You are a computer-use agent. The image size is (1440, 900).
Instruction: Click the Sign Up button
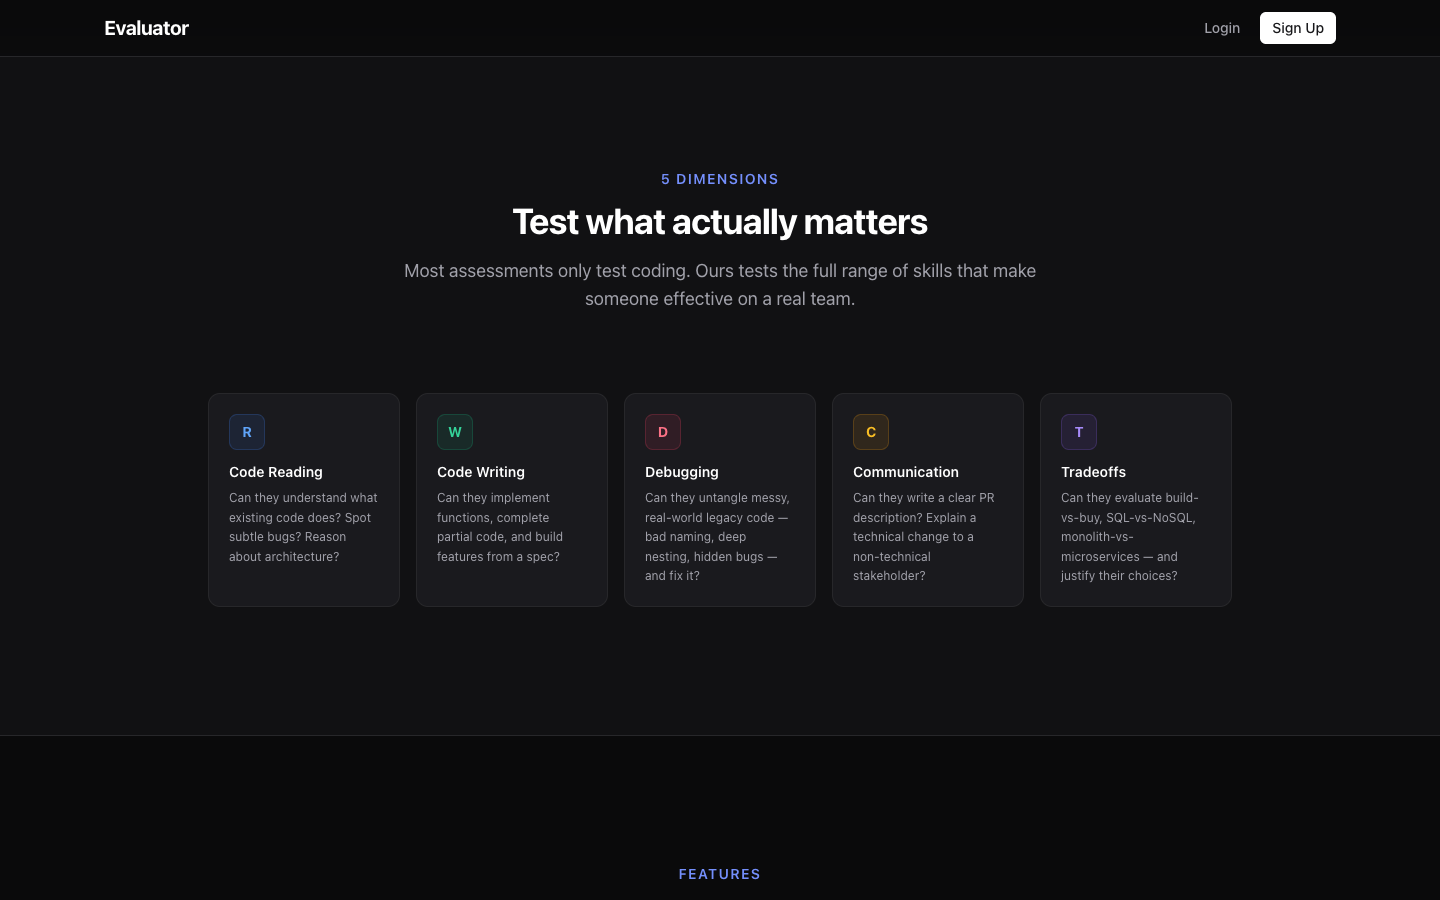1297,28
